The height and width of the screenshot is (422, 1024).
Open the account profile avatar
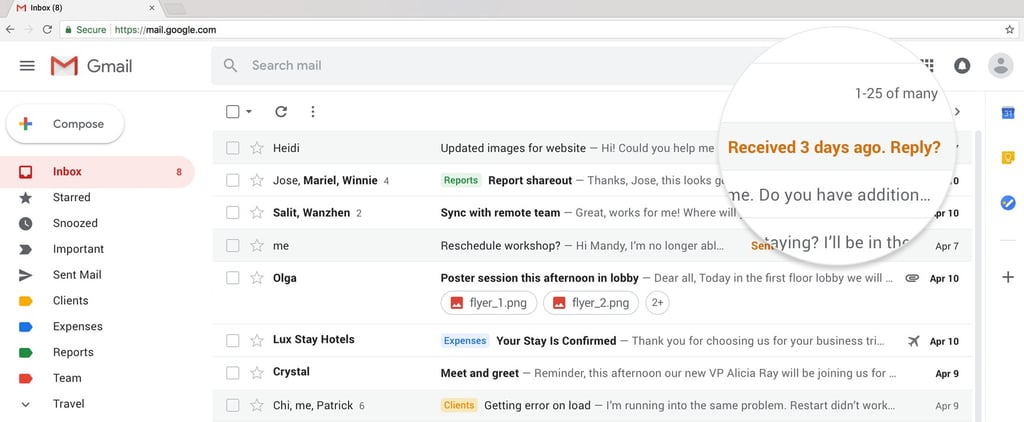point(1000,65)
